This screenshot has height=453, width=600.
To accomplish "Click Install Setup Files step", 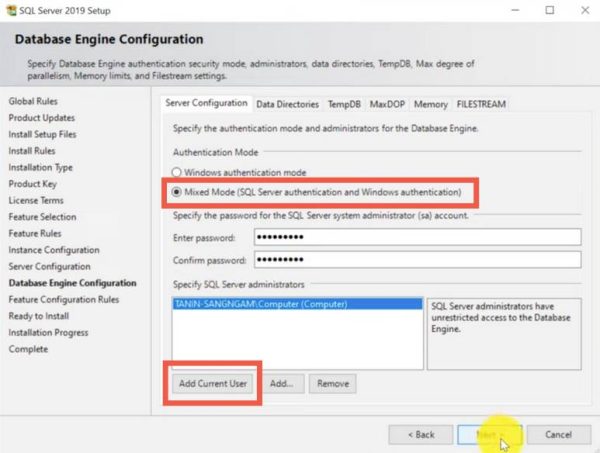I will coord(42,134).
